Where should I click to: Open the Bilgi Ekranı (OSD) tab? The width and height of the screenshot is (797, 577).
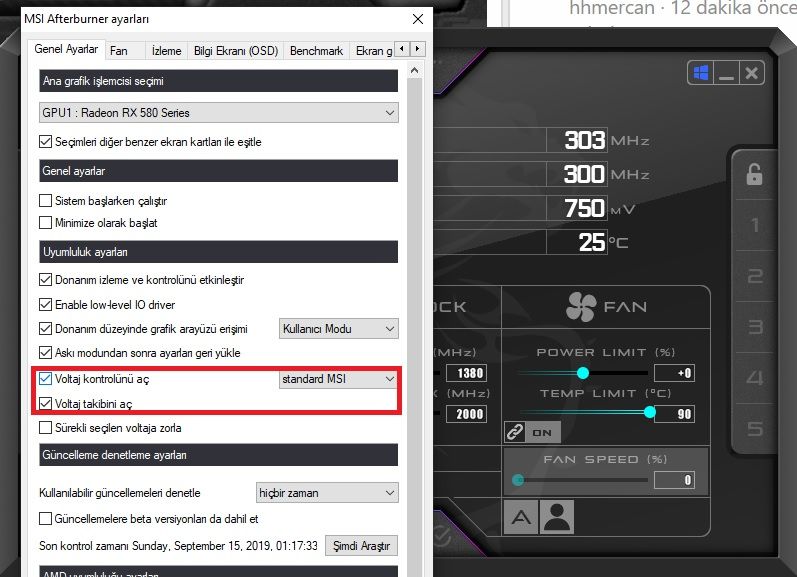click(x=236, y=51)
